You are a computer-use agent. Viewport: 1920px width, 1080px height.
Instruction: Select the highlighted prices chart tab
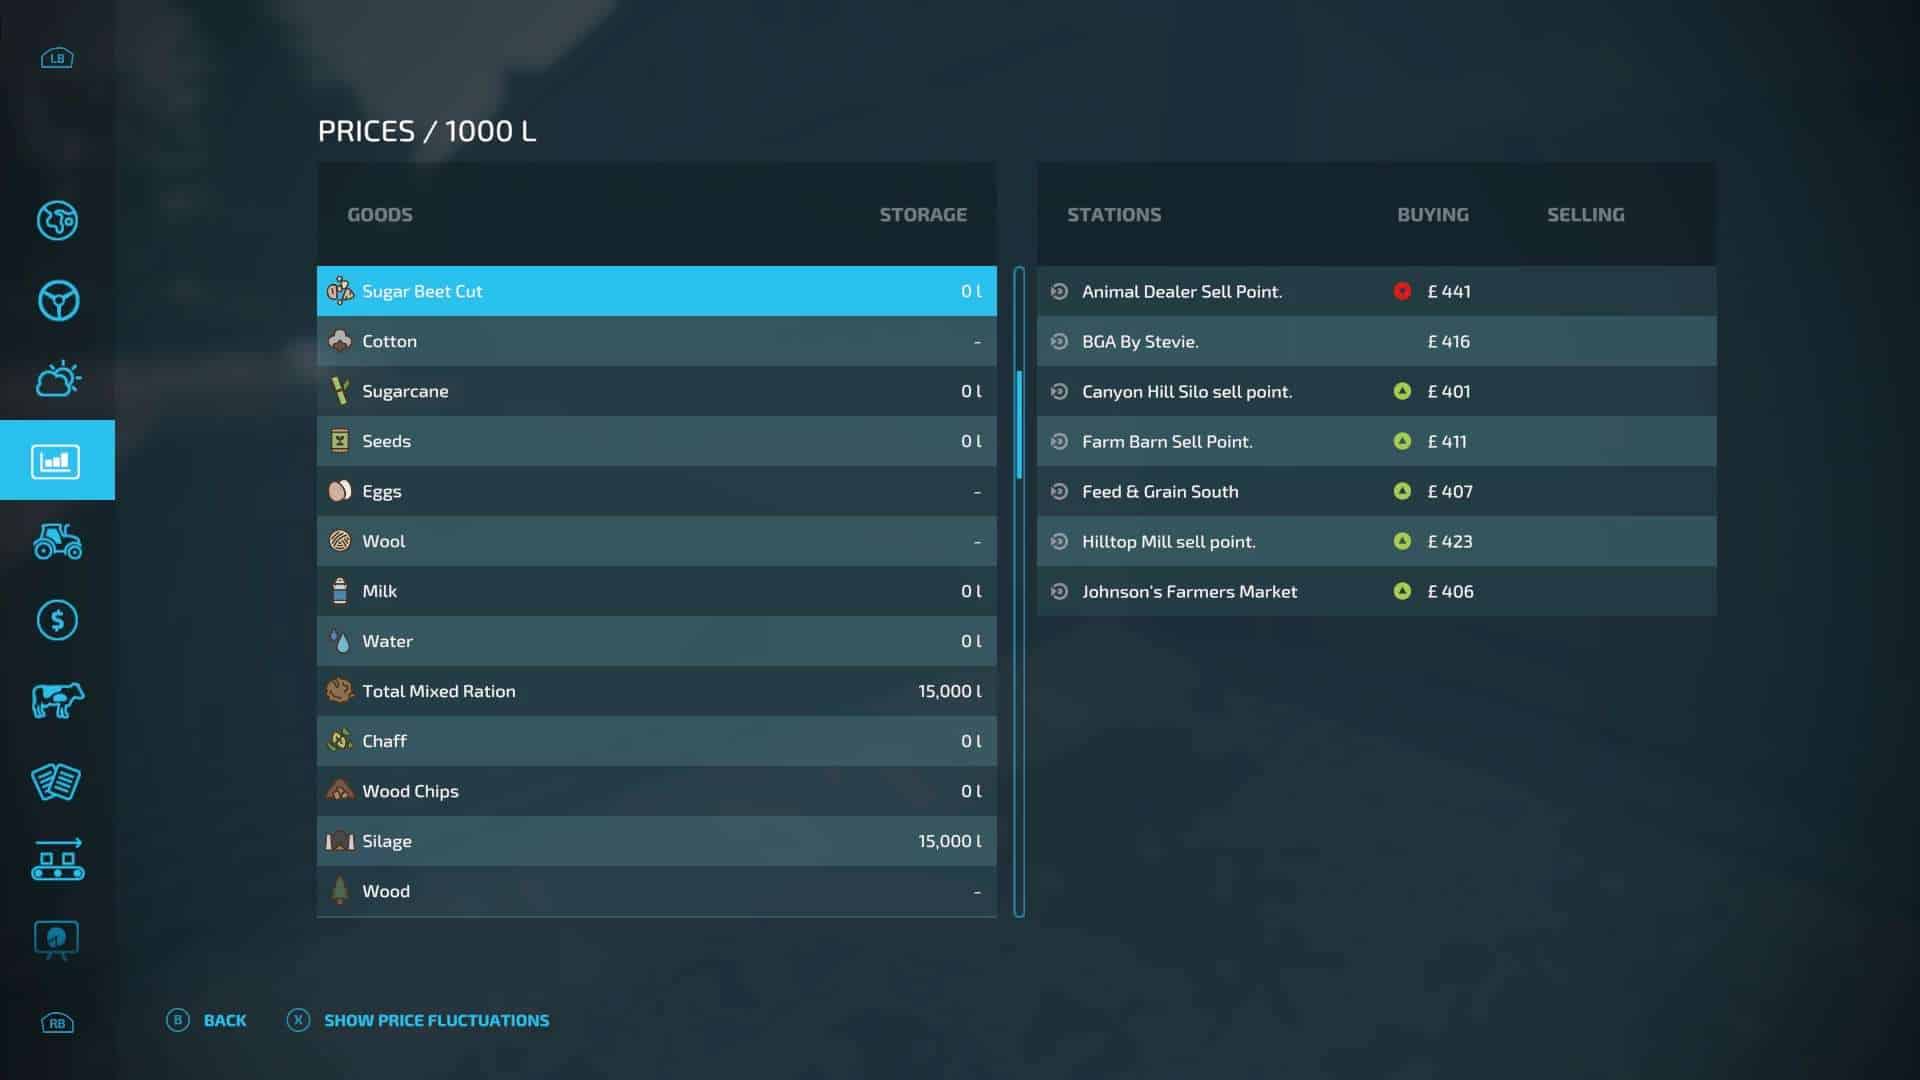(57, 461)
